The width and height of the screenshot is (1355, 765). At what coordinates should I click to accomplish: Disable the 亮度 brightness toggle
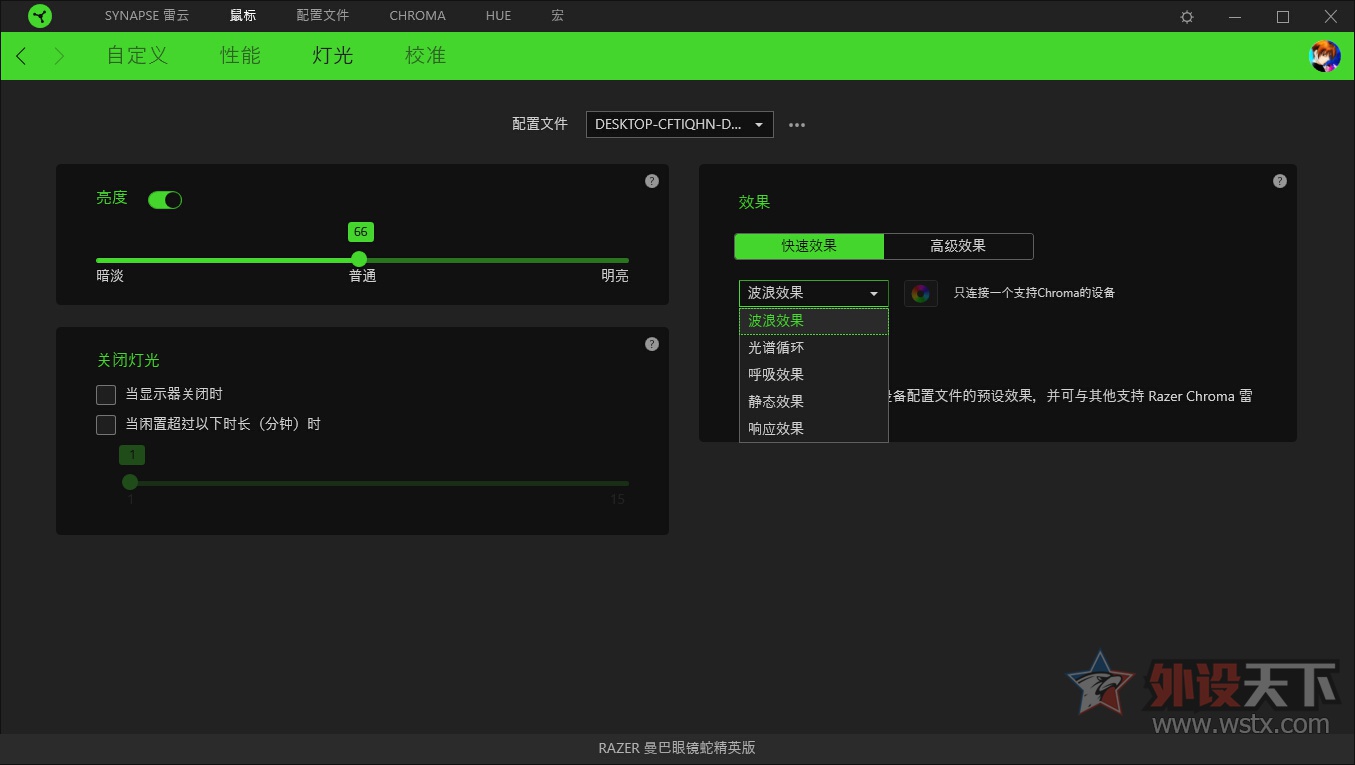165,199
